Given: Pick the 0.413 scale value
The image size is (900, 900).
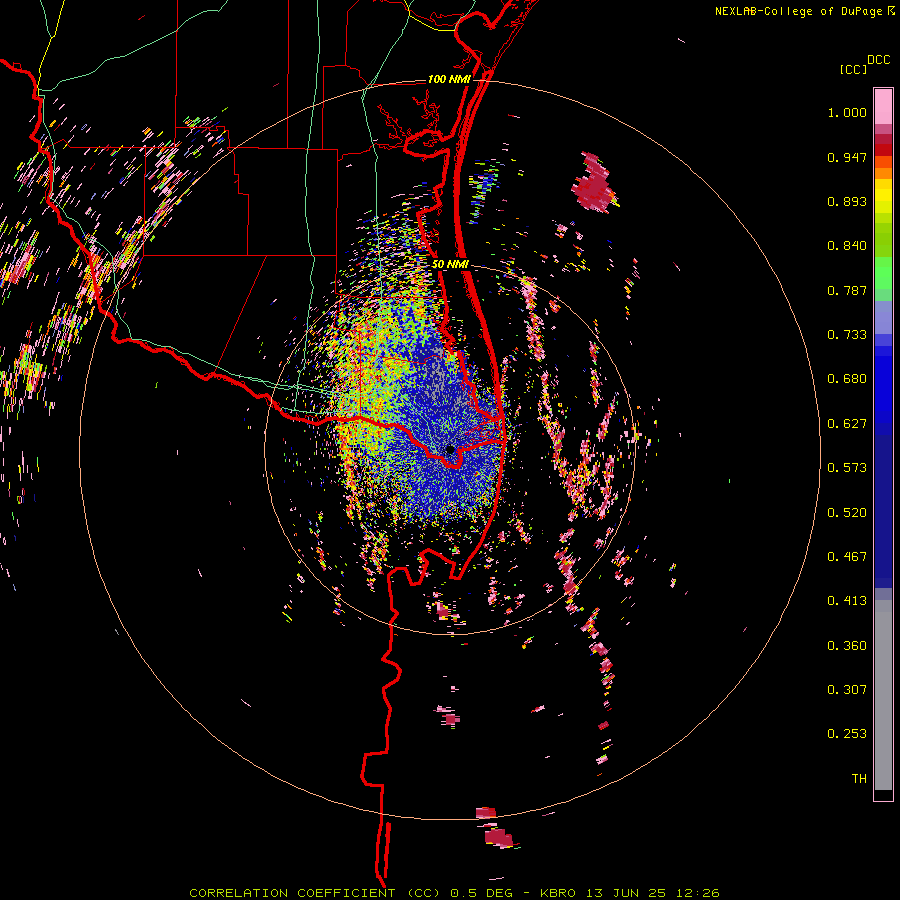Looking at the screenshot, I should coord(847,601).
